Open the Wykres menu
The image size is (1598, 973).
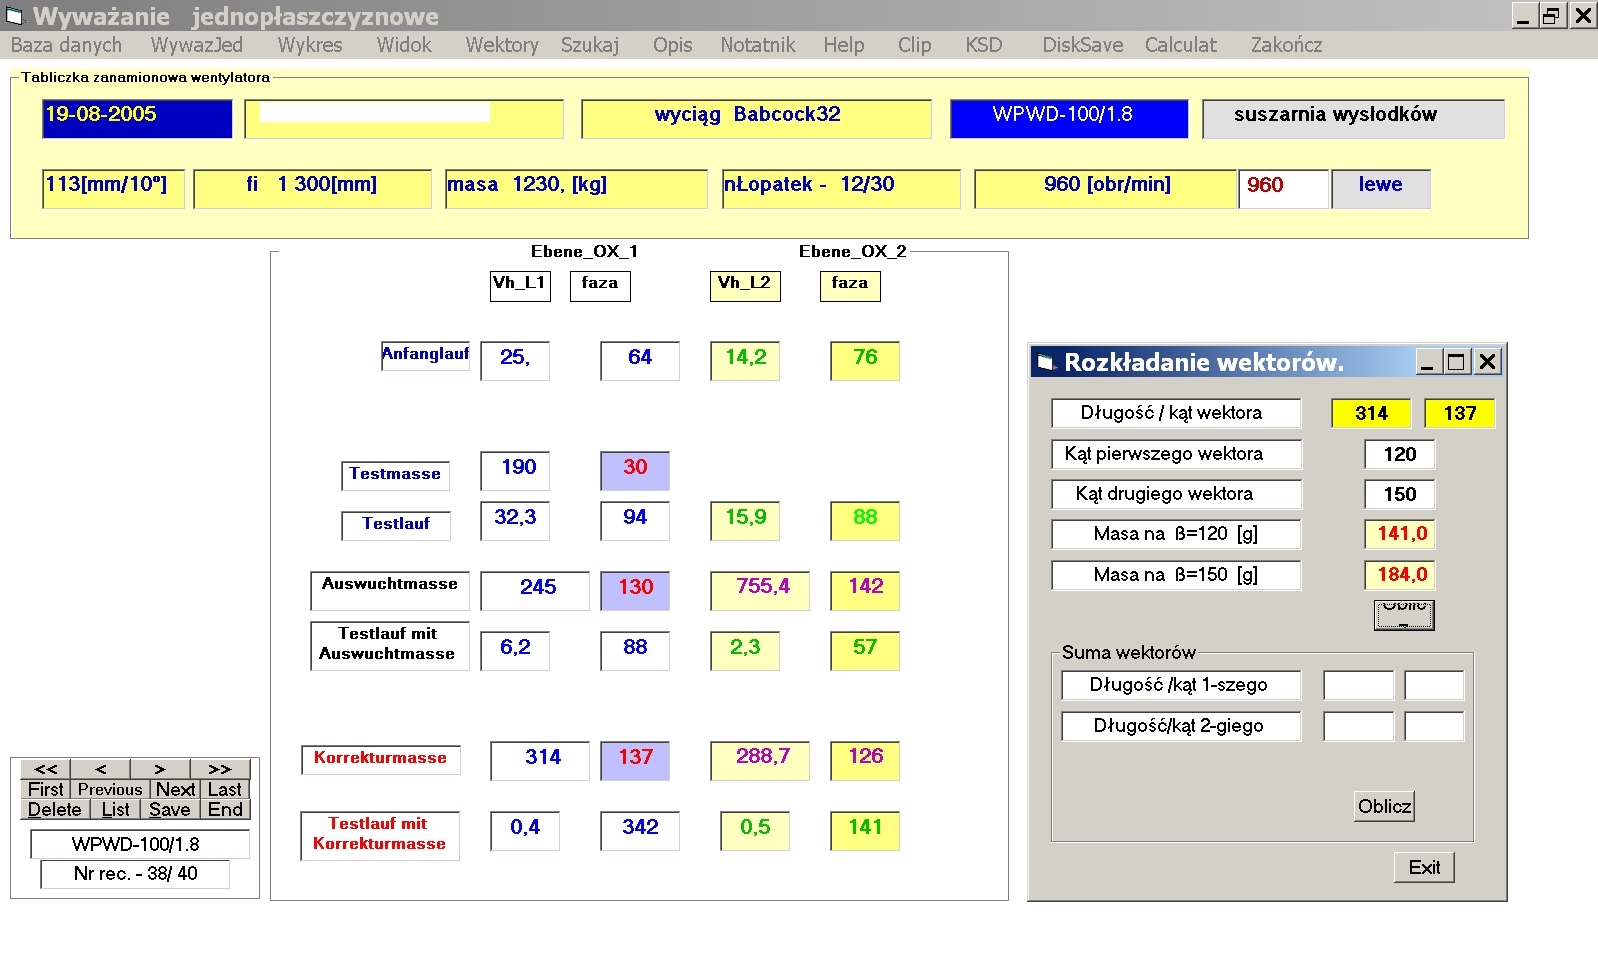[x=310, y=45]
